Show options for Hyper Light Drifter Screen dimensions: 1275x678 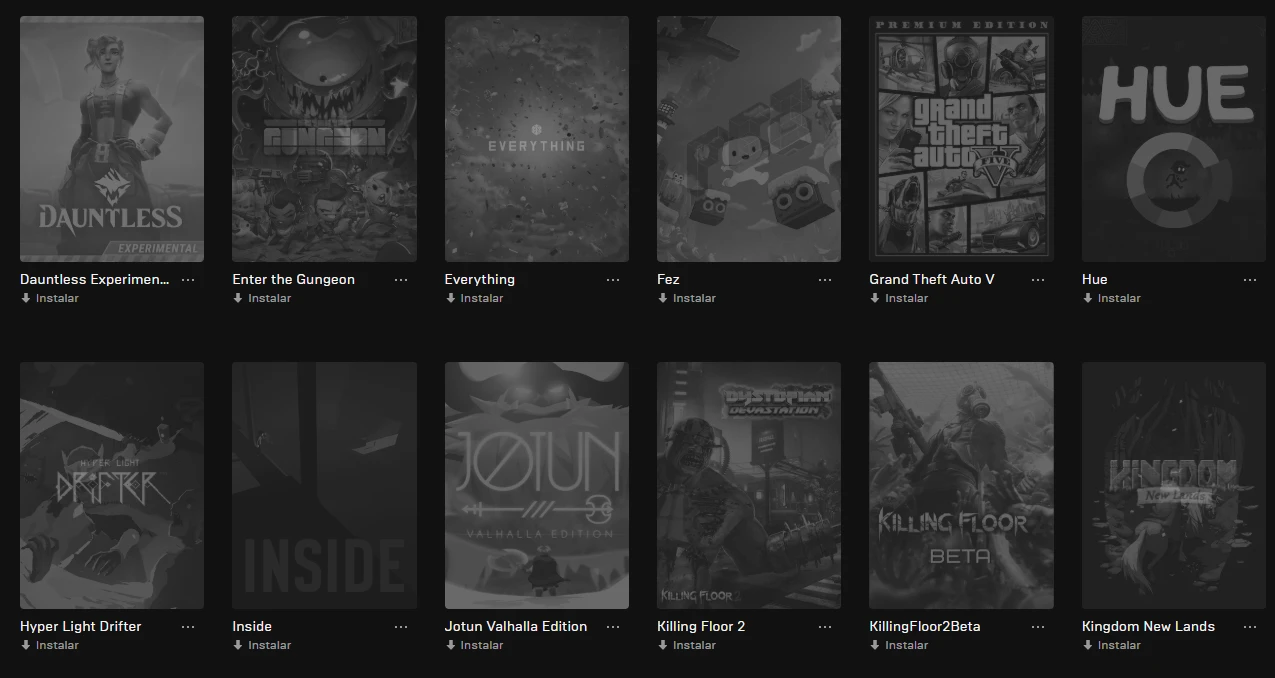click(x=188, y=627)
